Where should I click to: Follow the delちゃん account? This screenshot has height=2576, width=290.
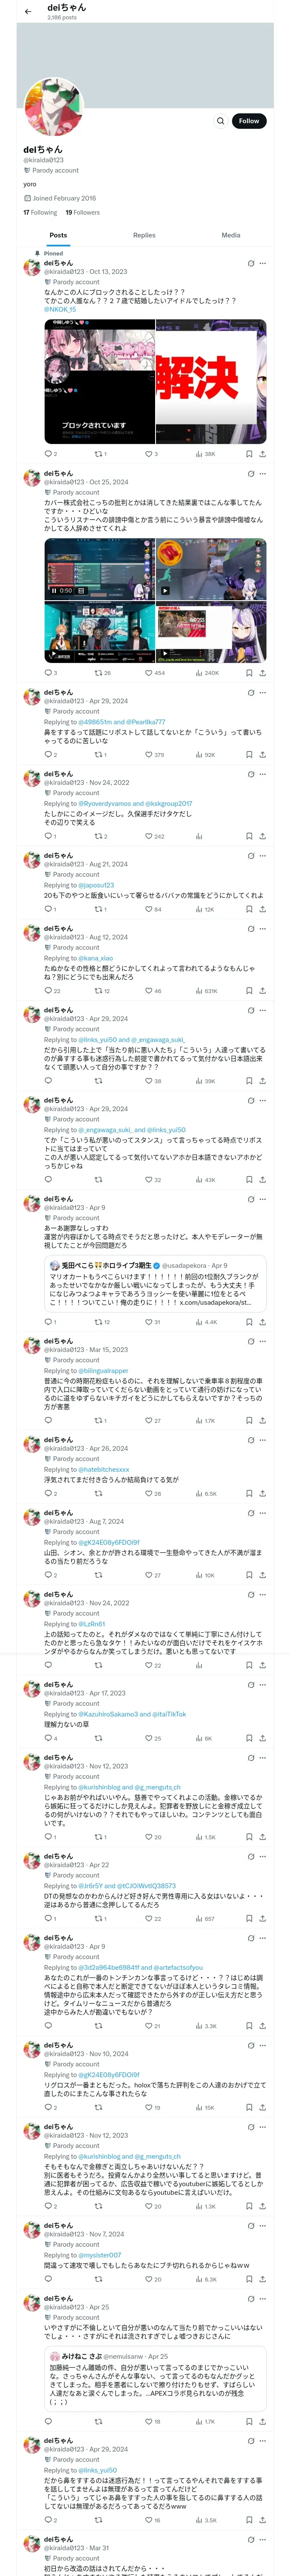[248, 121]
